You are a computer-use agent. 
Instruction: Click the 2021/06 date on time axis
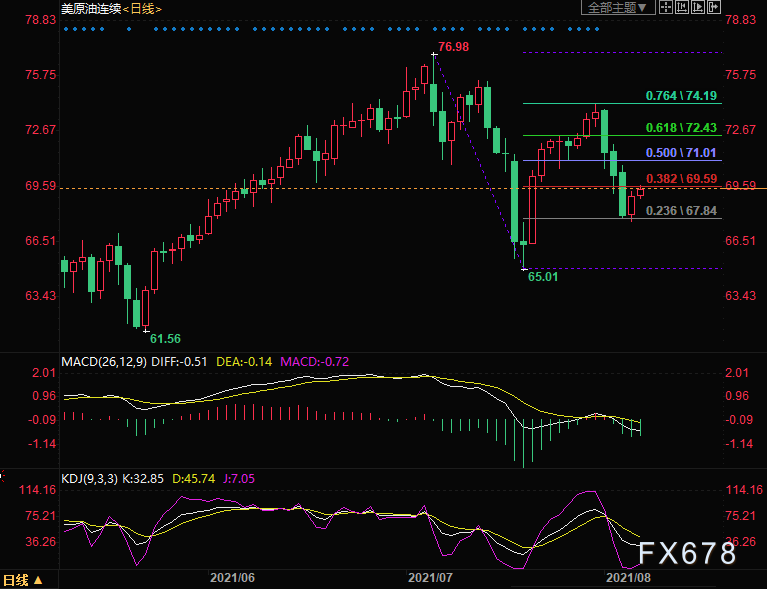[231, 577]
